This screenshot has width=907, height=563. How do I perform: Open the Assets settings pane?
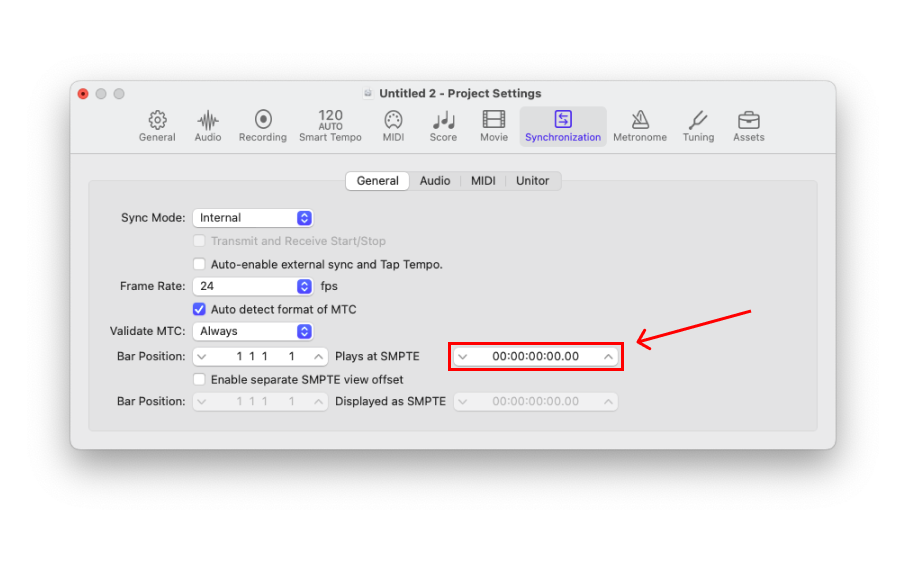pyautogui.click(x=749, y=126)
